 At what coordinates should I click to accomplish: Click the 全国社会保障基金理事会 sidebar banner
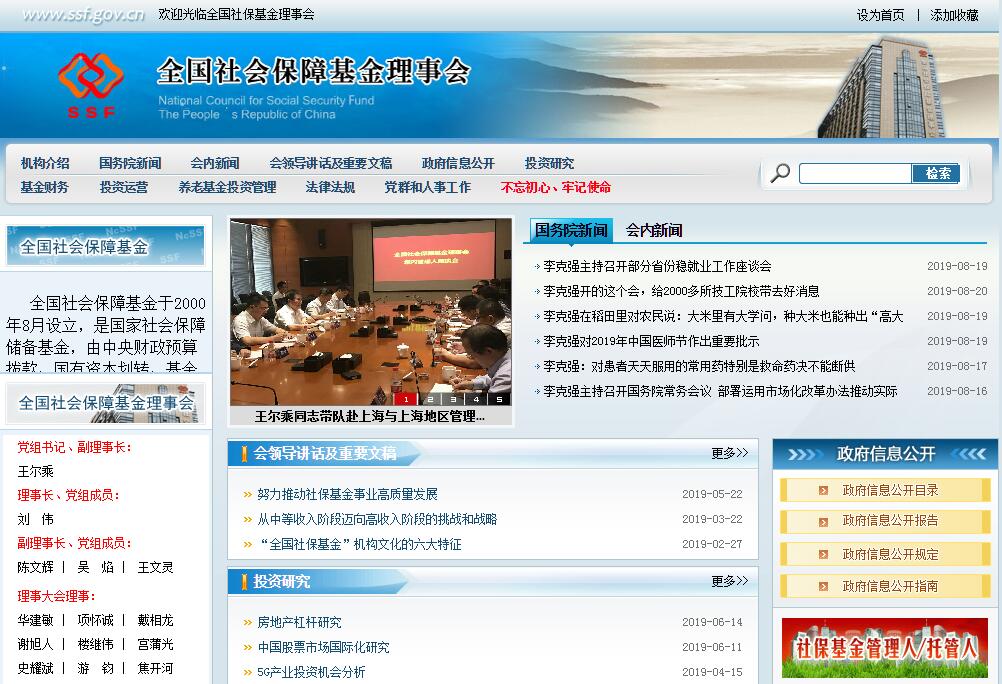[x=105, y=403]
